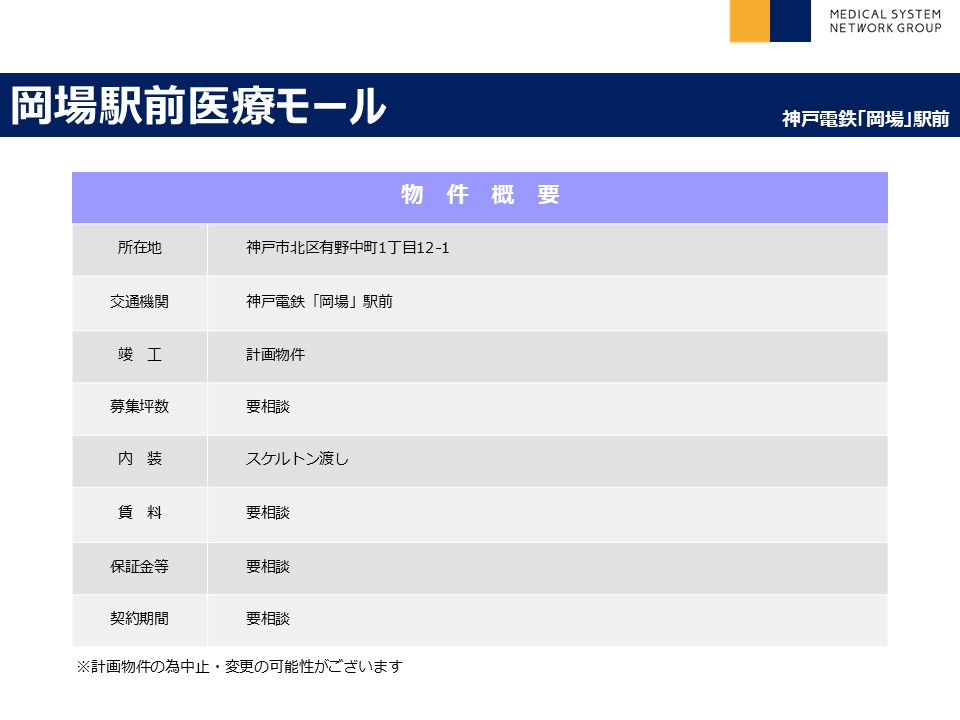Viewport: 960px width, 720px height.
Task: Click the footnote '※計画物件の為中止・変更の可能性がございます'
Action: point(239,666)
